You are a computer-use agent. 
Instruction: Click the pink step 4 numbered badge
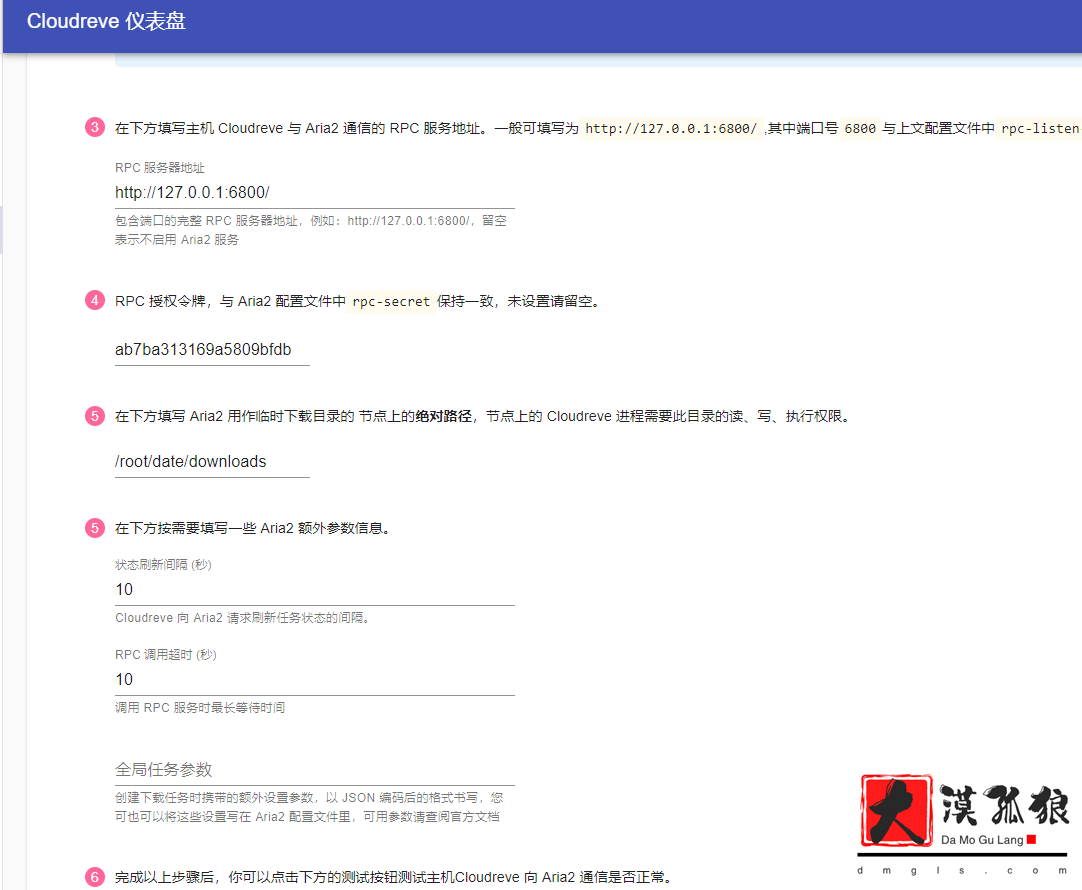tap(94, 299)
